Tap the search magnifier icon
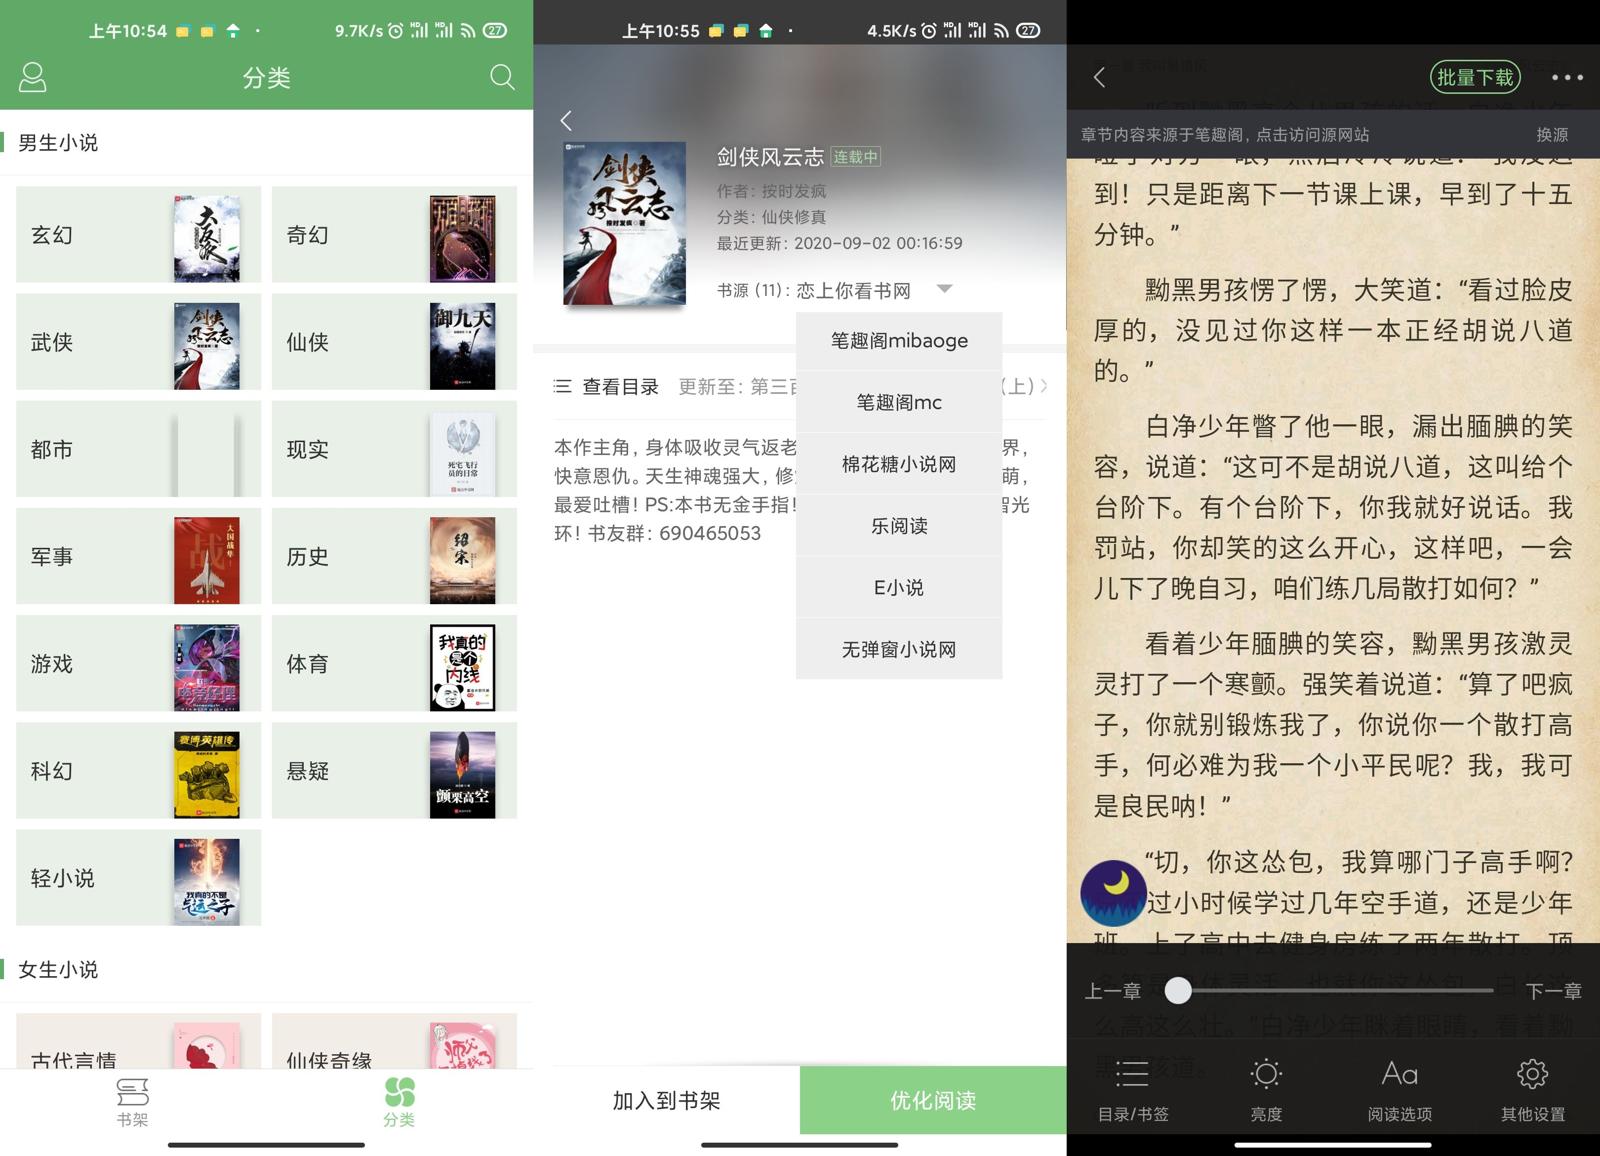The image size is (1600, 1156). [x=502, y=77]
